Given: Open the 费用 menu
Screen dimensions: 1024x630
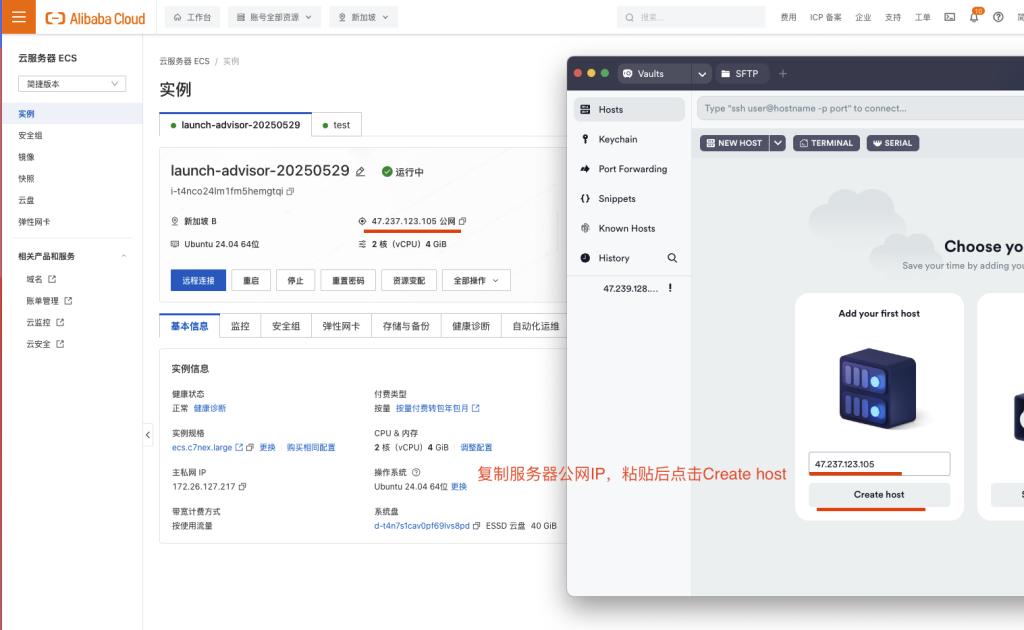Looking at the screenshot, I should coord(788,17).
